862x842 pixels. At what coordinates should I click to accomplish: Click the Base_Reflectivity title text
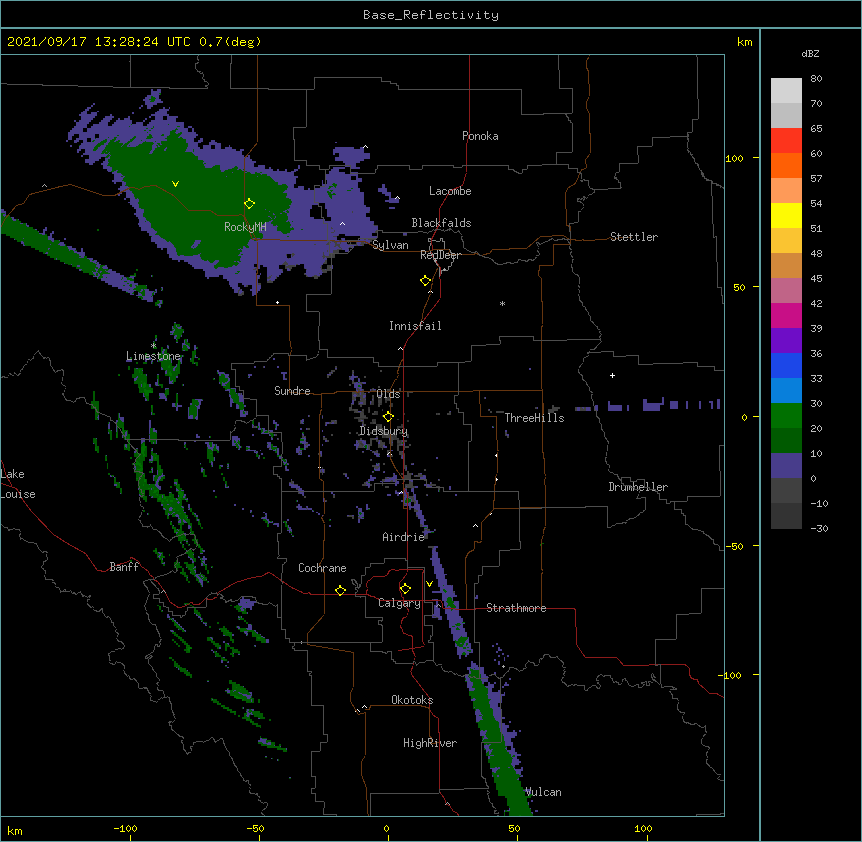[431, 15]
